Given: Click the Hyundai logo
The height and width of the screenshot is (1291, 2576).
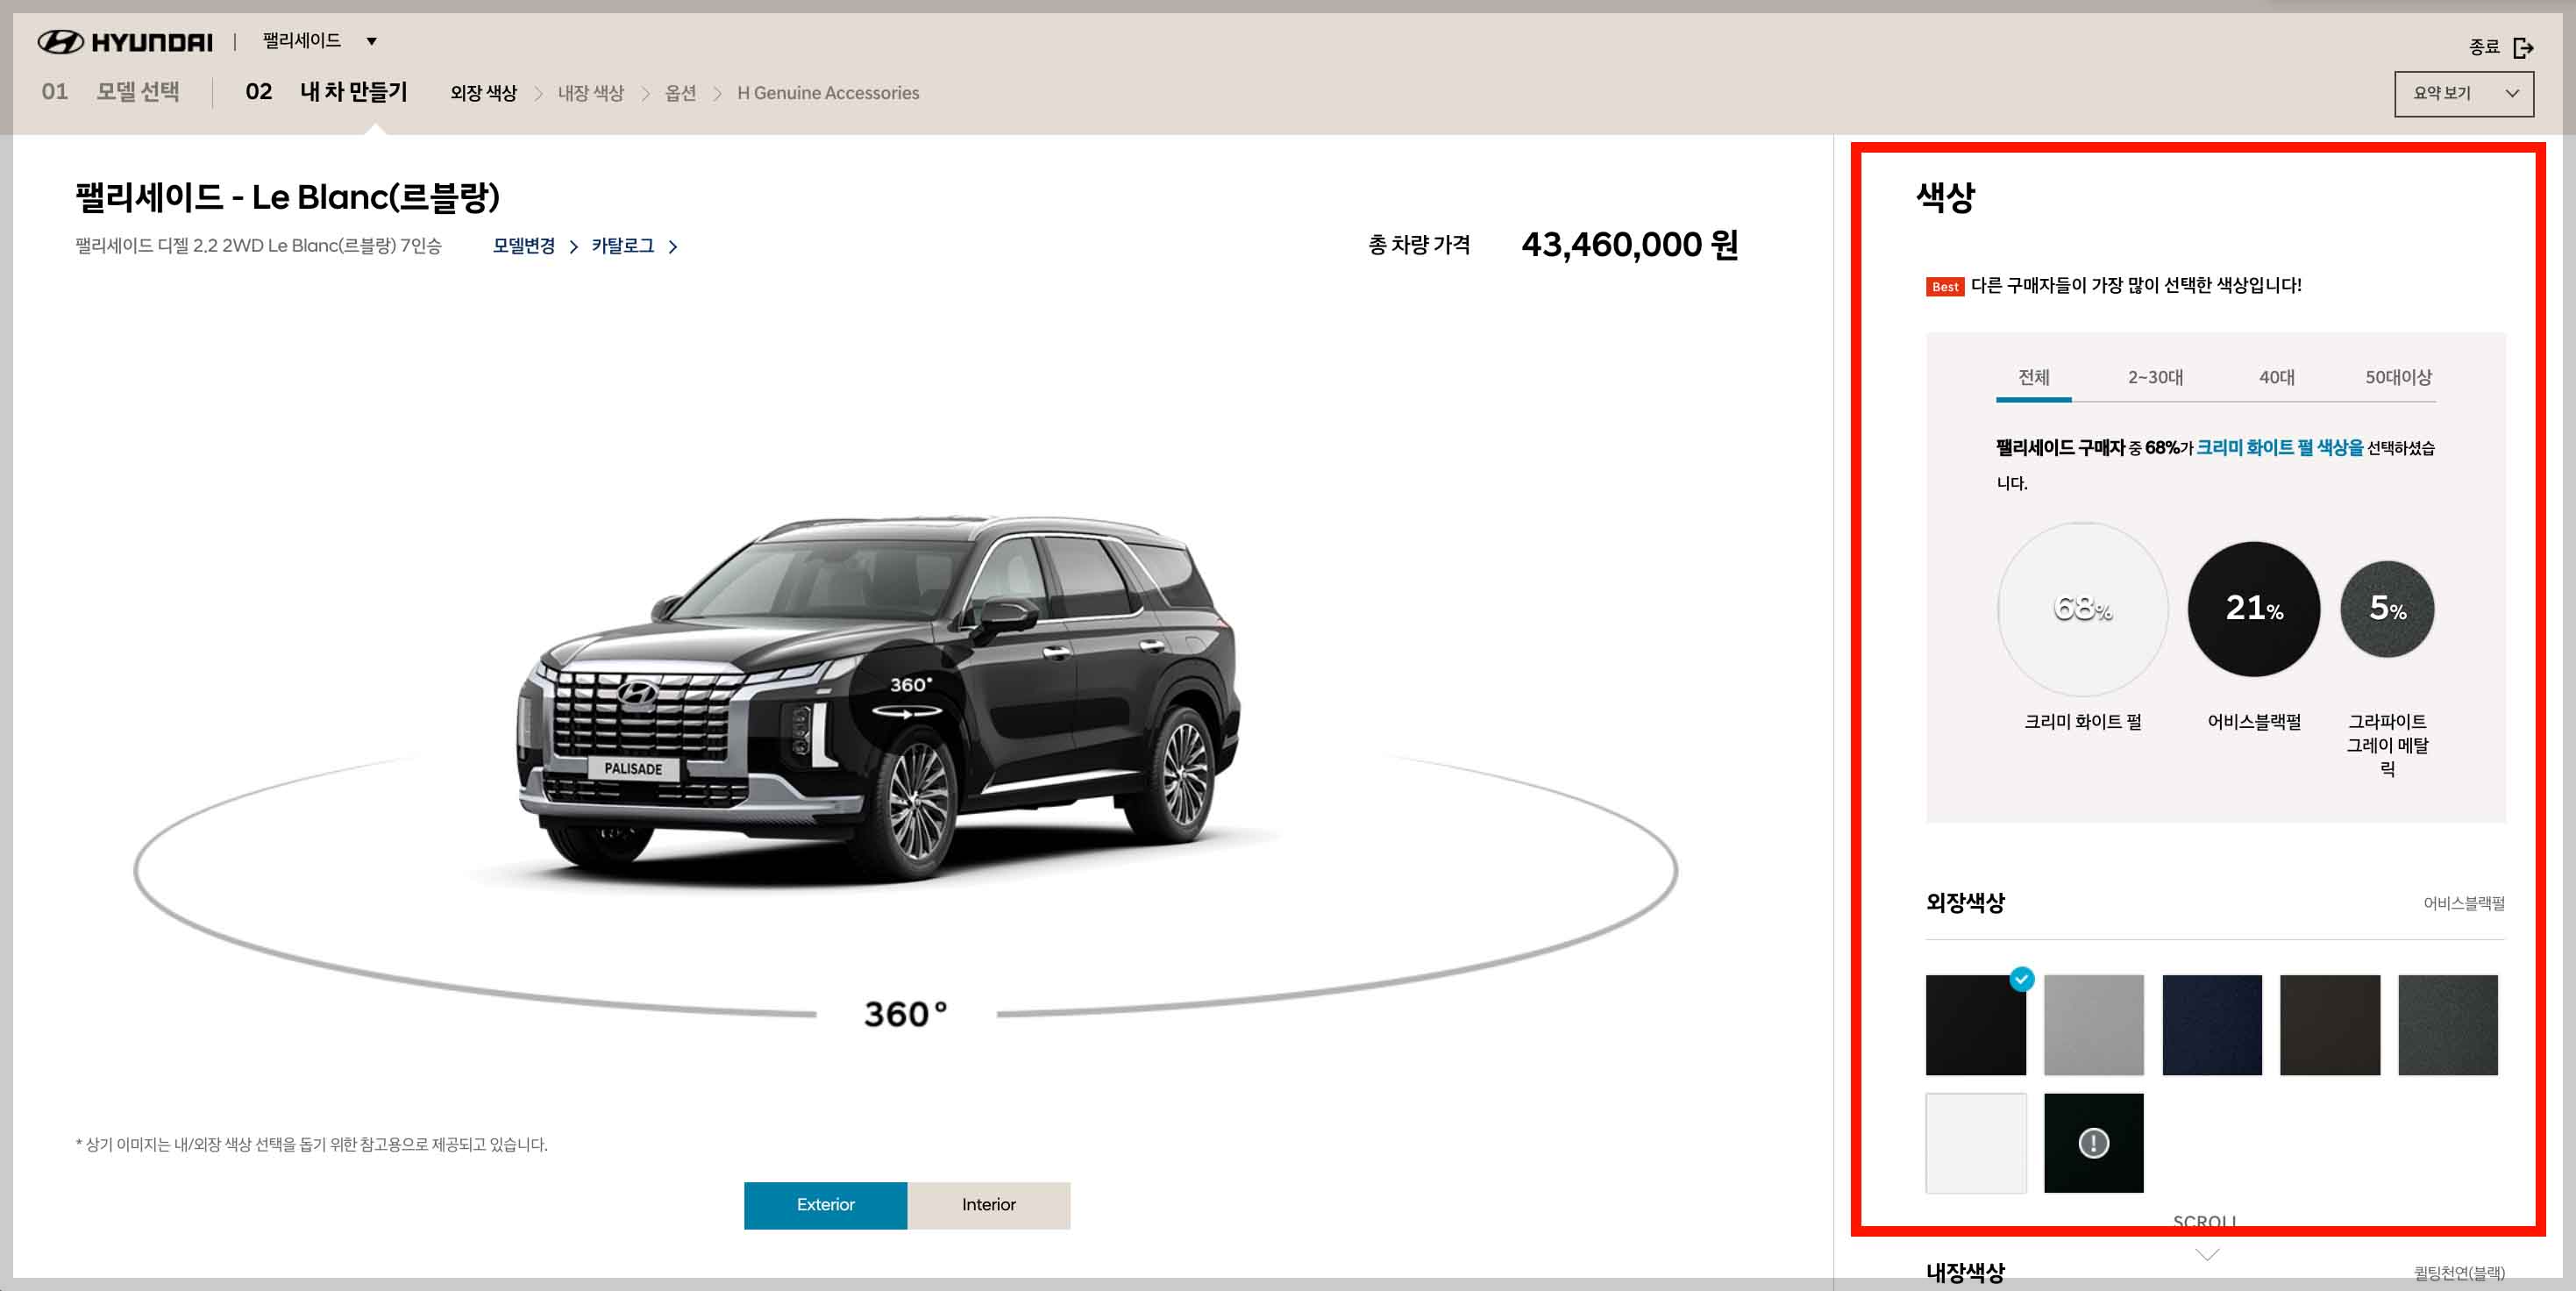Looking at the screenshot, I should click(x=125, y=42).
